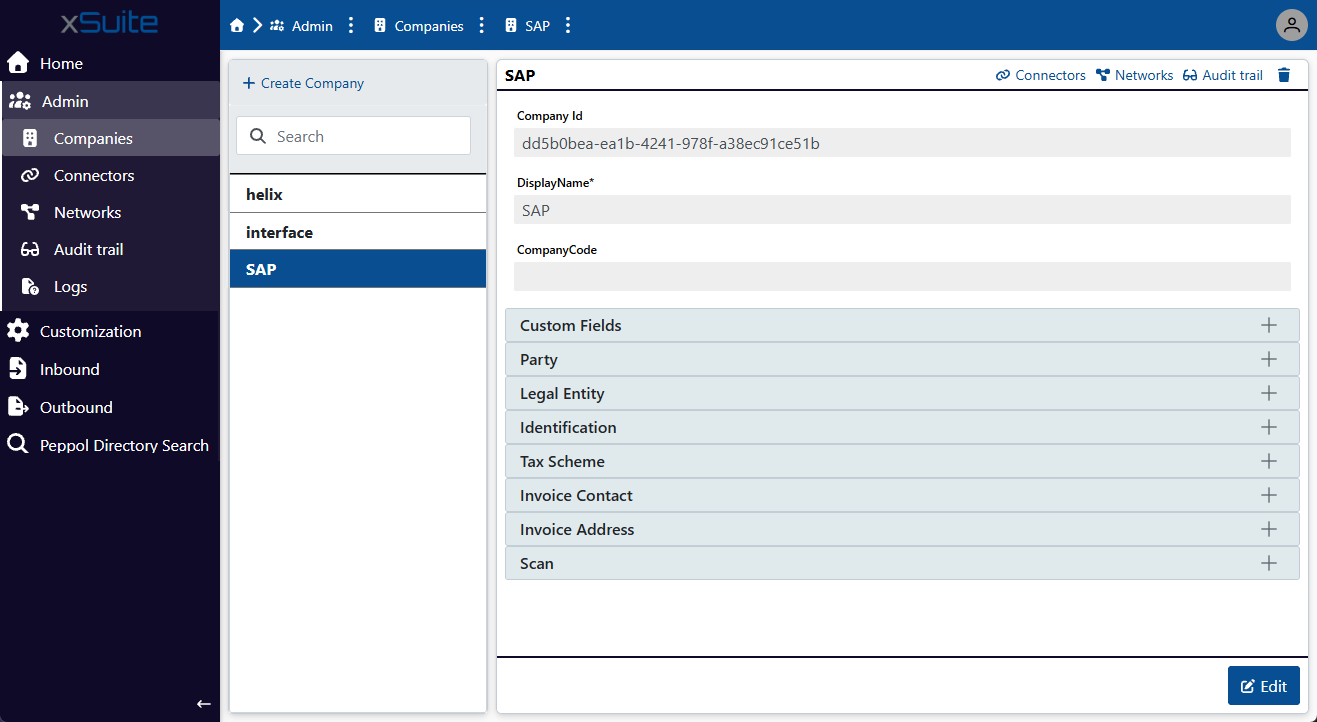1317x722 pixels.
Task: Collapse the sidebar with the left arrow
Action: [204, 704]
